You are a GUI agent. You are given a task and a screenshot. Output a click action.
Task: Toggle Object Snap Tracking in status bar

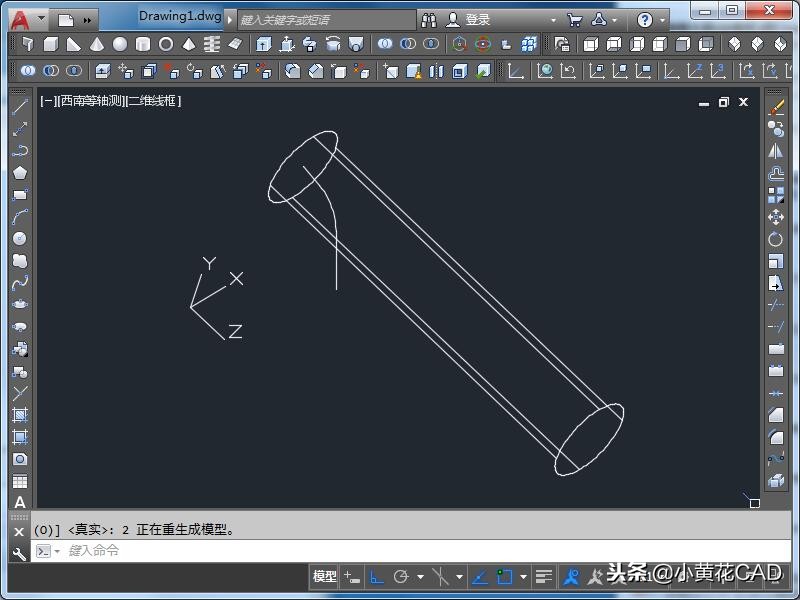pyautogui.click(x=480, y=577)
